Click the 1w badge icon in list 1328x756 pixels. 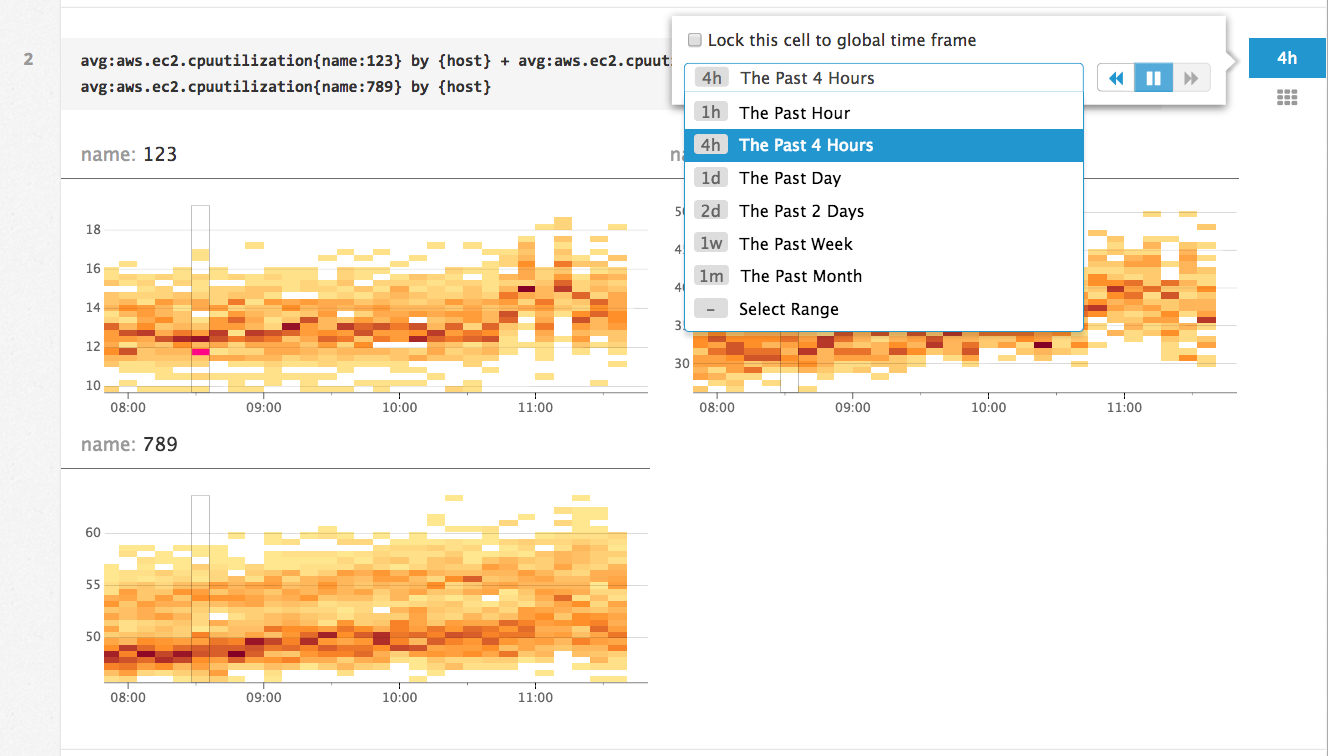(x=711, y=244)
